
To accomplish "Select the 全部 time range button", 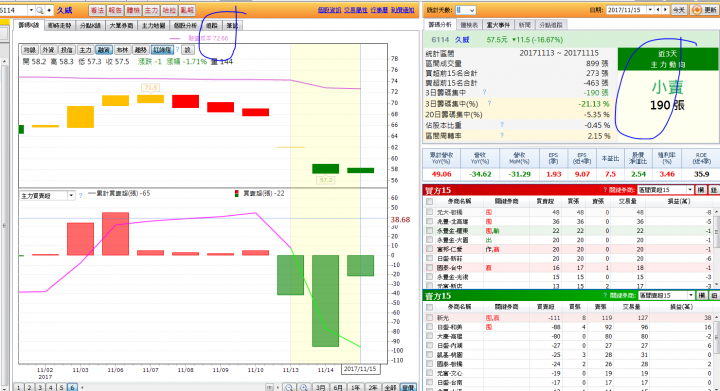I will (x=390, y=387).
